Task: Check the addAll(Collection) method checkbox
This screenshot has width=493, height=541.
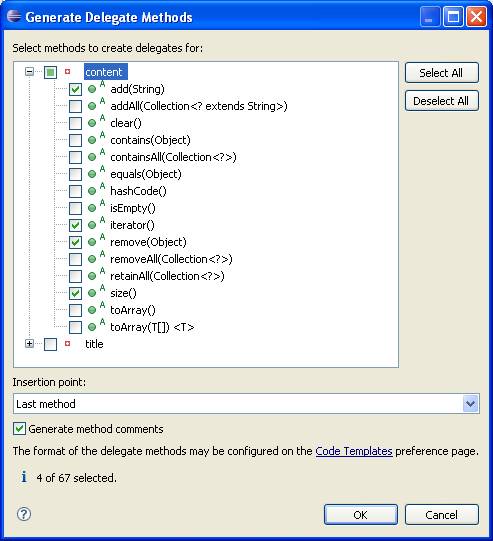Action: (x=75, y=106)
